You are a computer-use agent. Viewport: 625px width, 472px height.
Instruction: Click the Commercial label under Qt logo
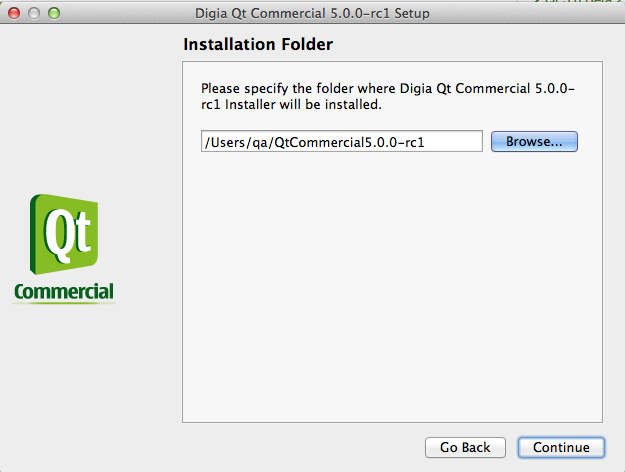tap(64, 291)
